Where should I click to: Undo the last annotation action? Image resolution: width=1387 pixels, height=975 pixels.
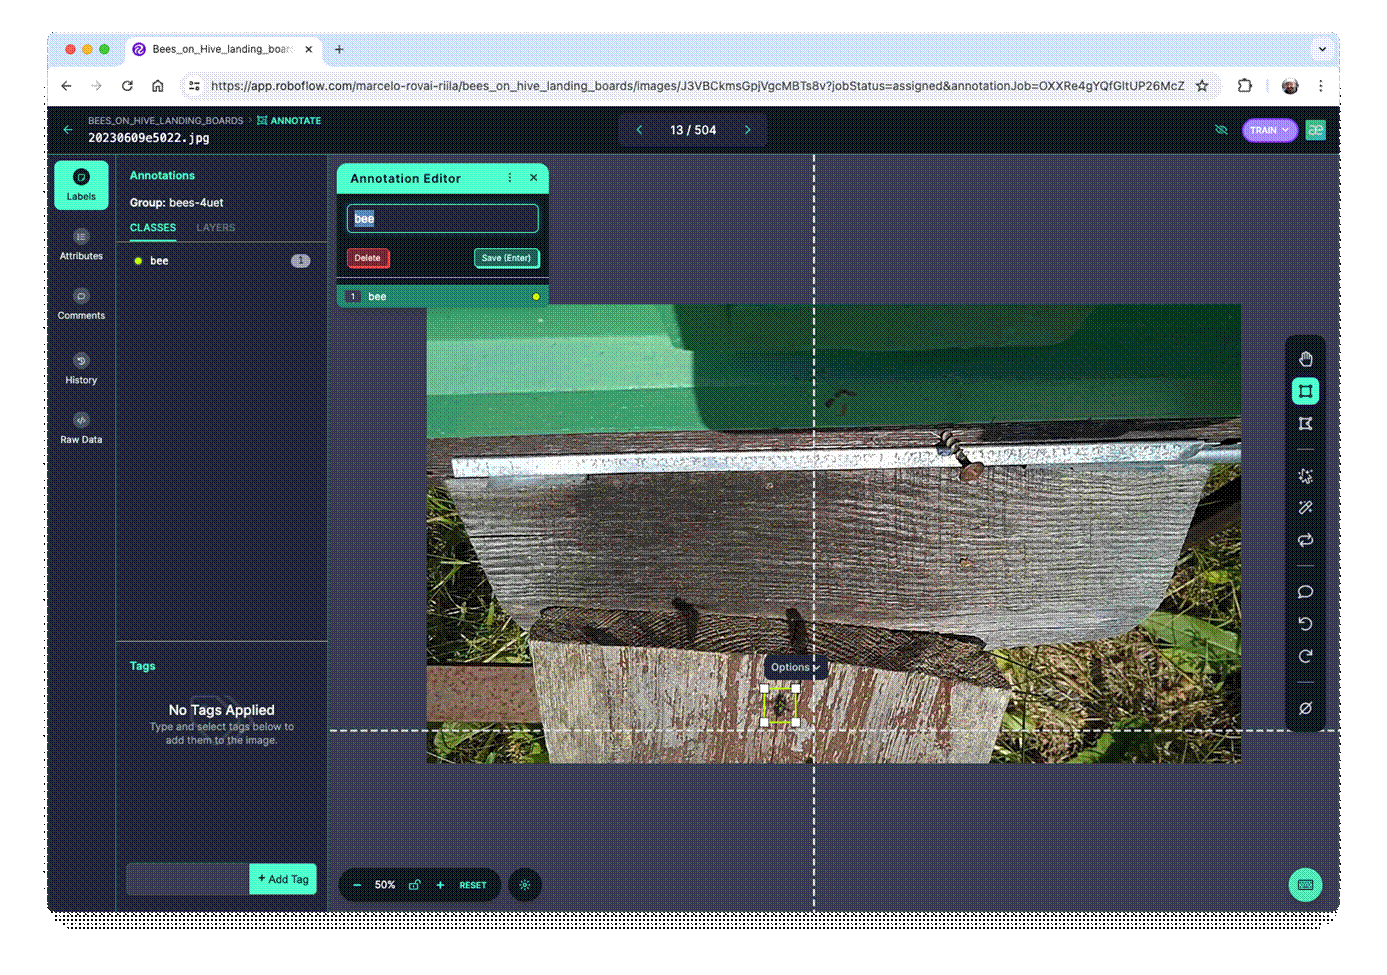1305,623
